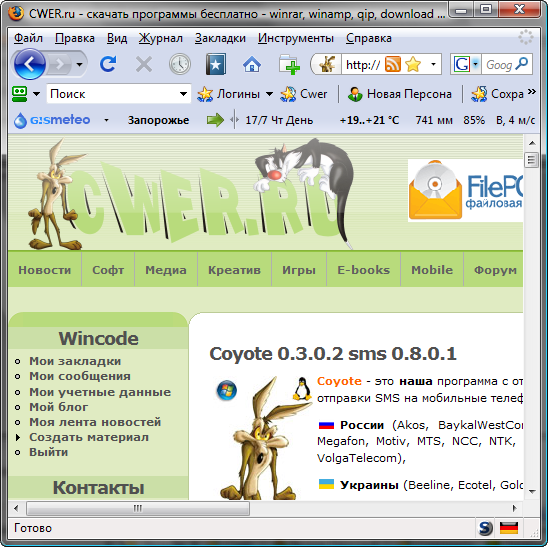This screenshot has width=548, height=547.
Task: Stop loading with the grey X icon
Action: (x=144, y=65)
